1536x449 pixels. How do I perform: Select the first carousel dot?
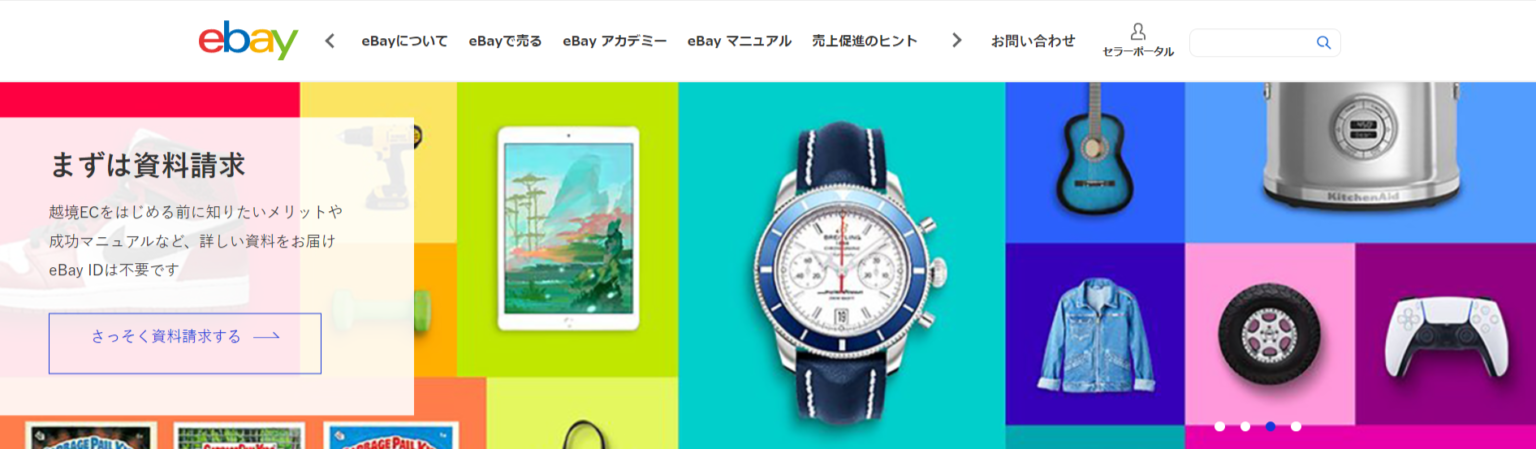coord(1219,426)
